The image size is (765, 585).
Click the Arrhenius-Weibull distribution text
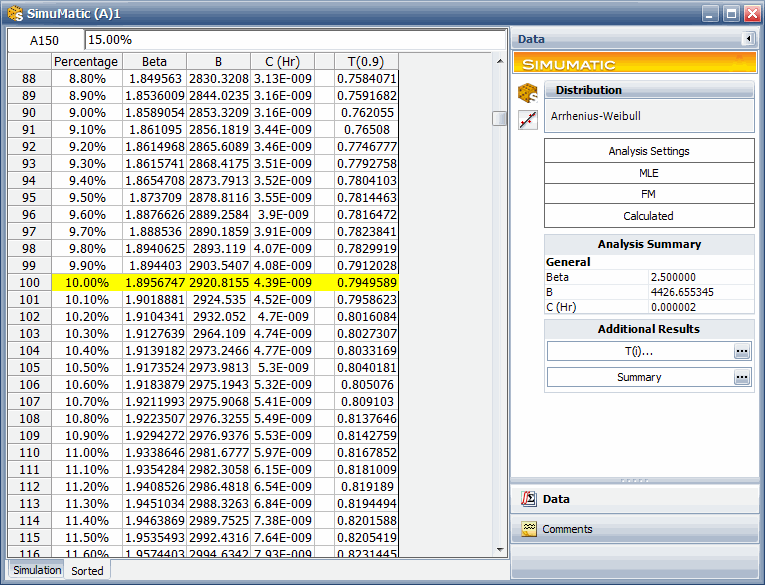click(x=596, y=116)
